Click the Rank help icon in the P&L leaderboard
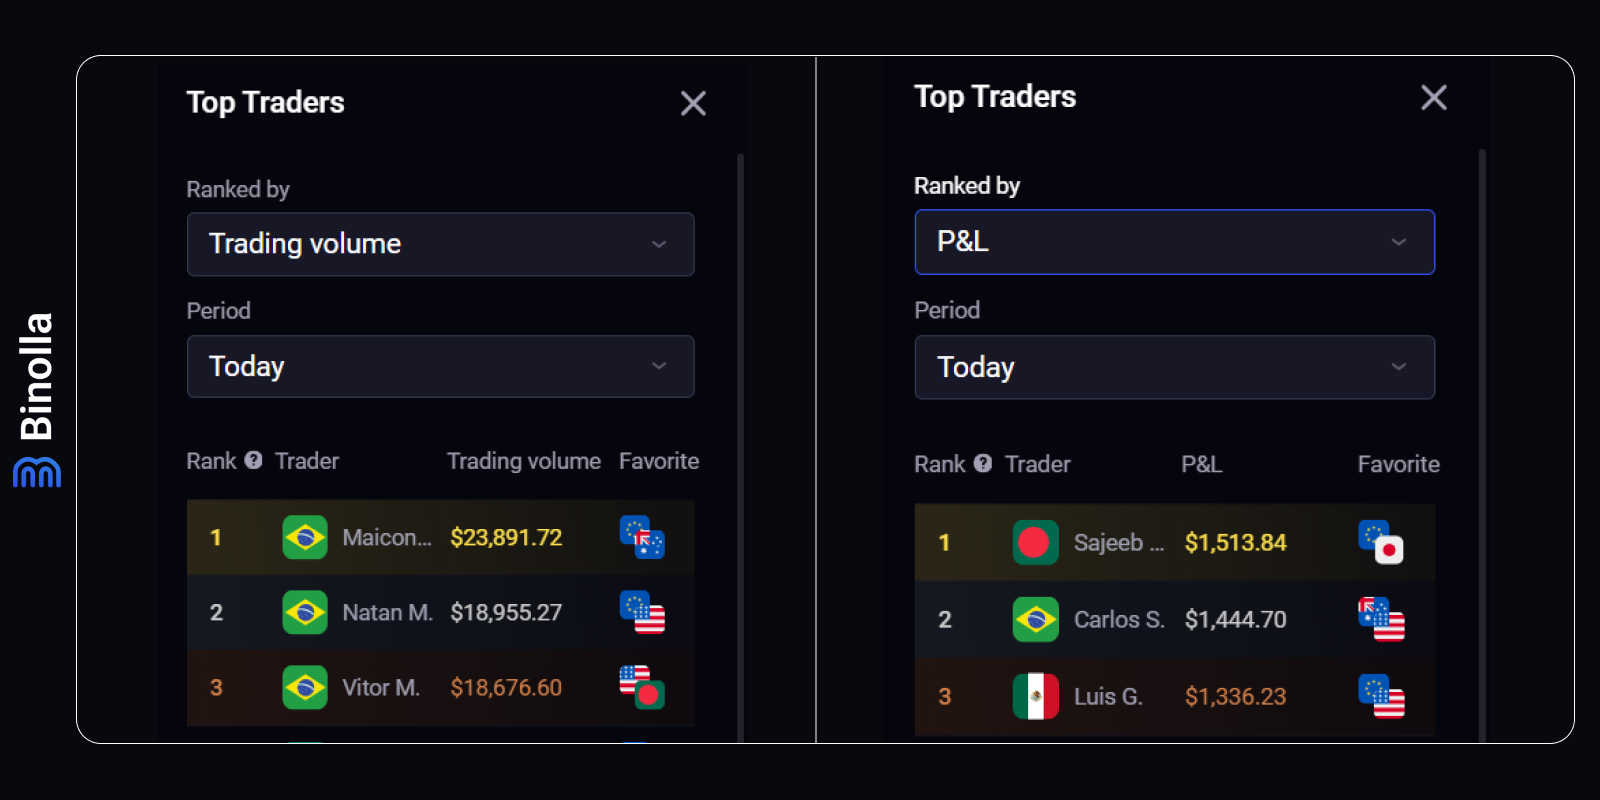The width and height of the screenshot is (1600, 800). 983,464
